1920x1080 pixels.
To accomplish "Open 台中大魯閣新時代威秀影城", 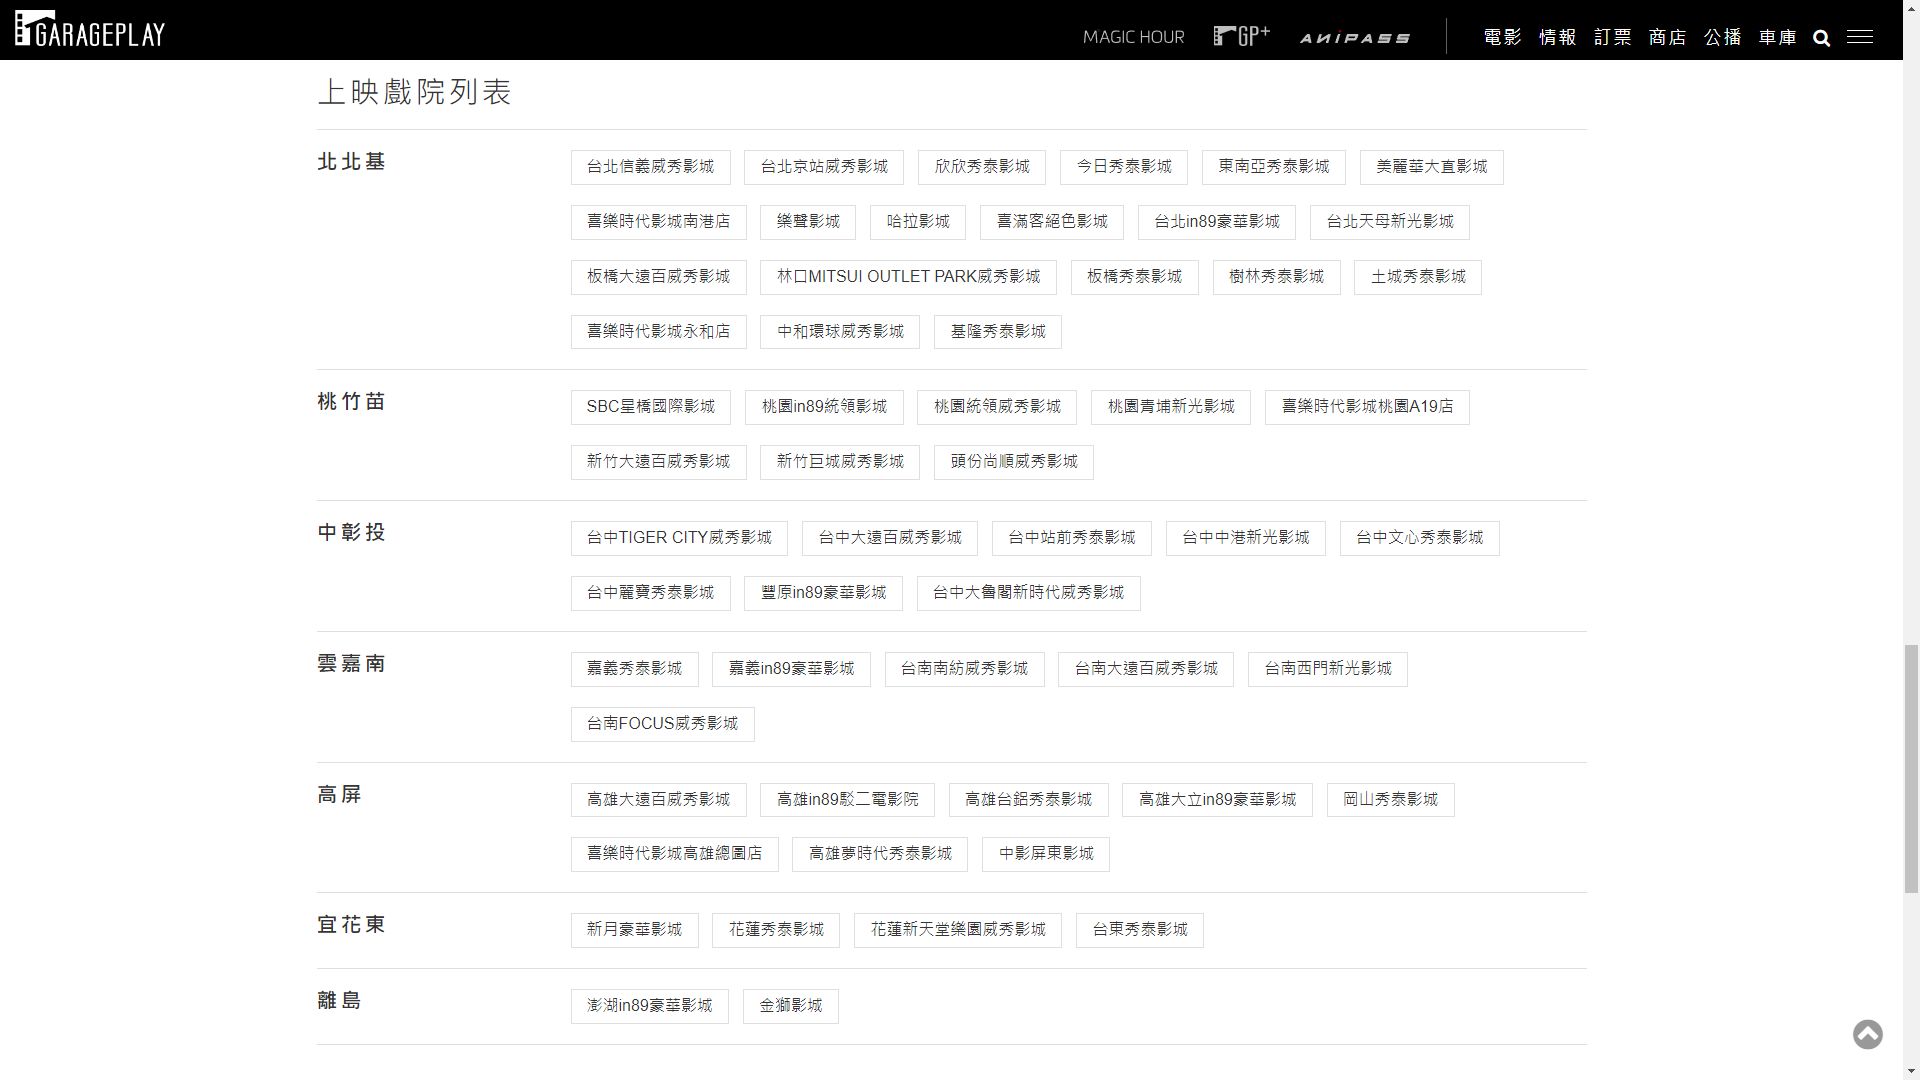I will 1029,593.
